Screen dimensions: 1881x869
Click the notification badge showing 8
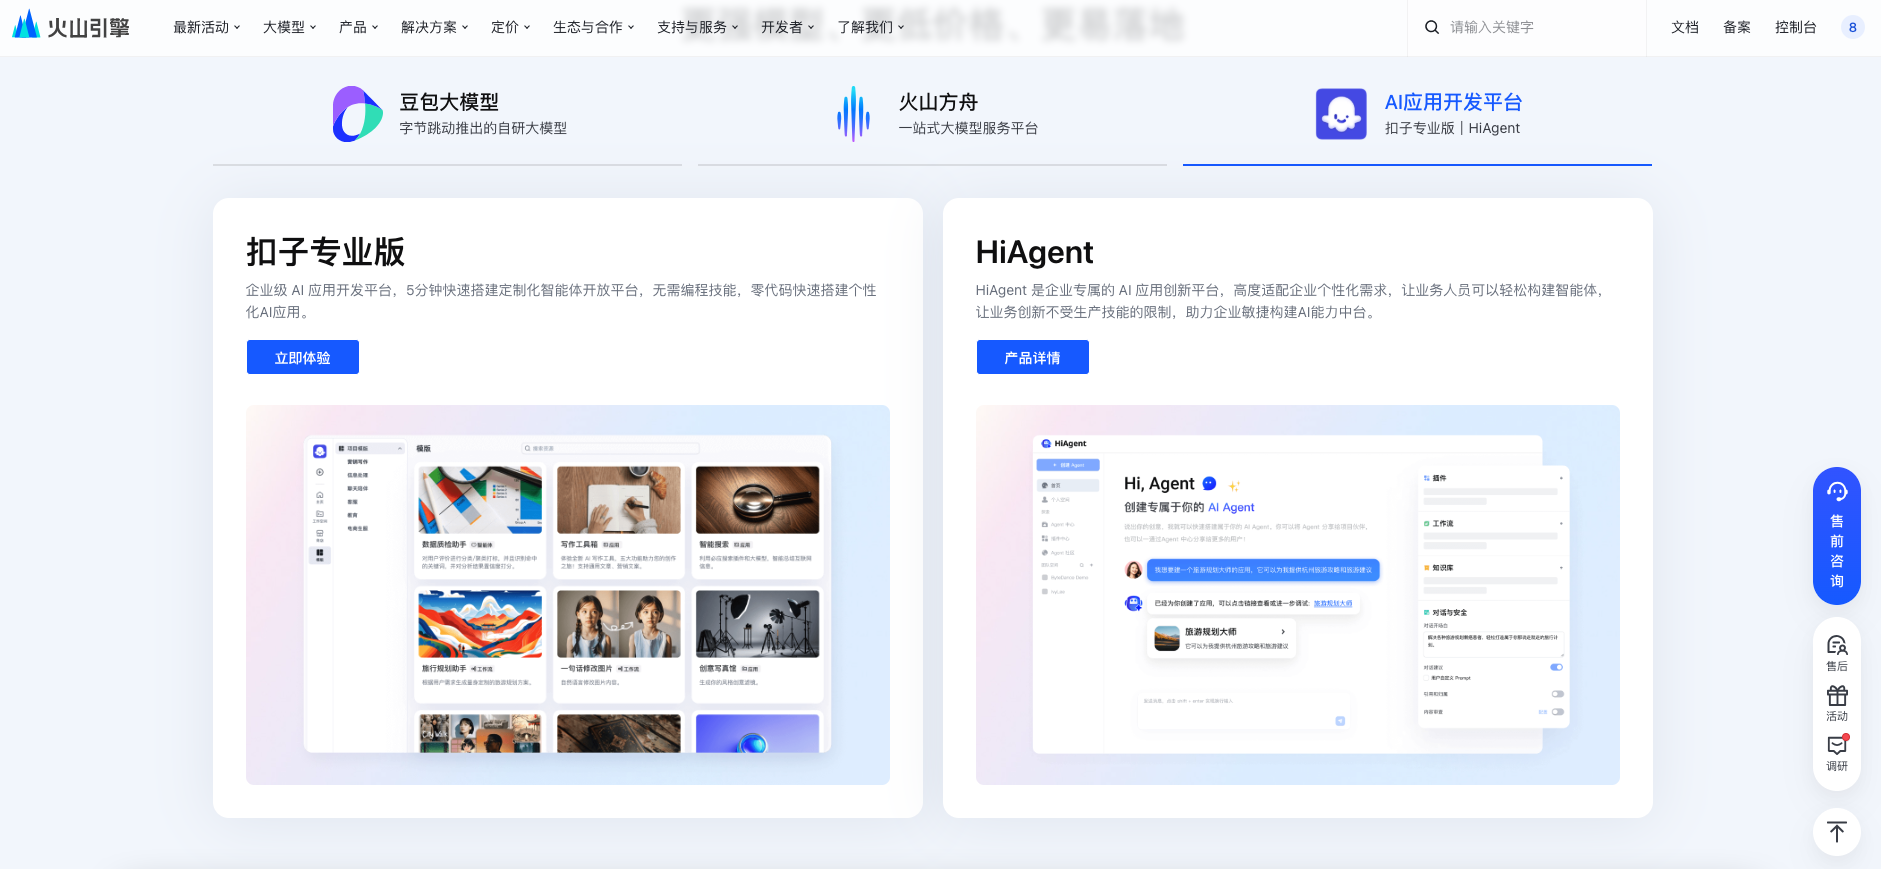(x=1852, y=27)
